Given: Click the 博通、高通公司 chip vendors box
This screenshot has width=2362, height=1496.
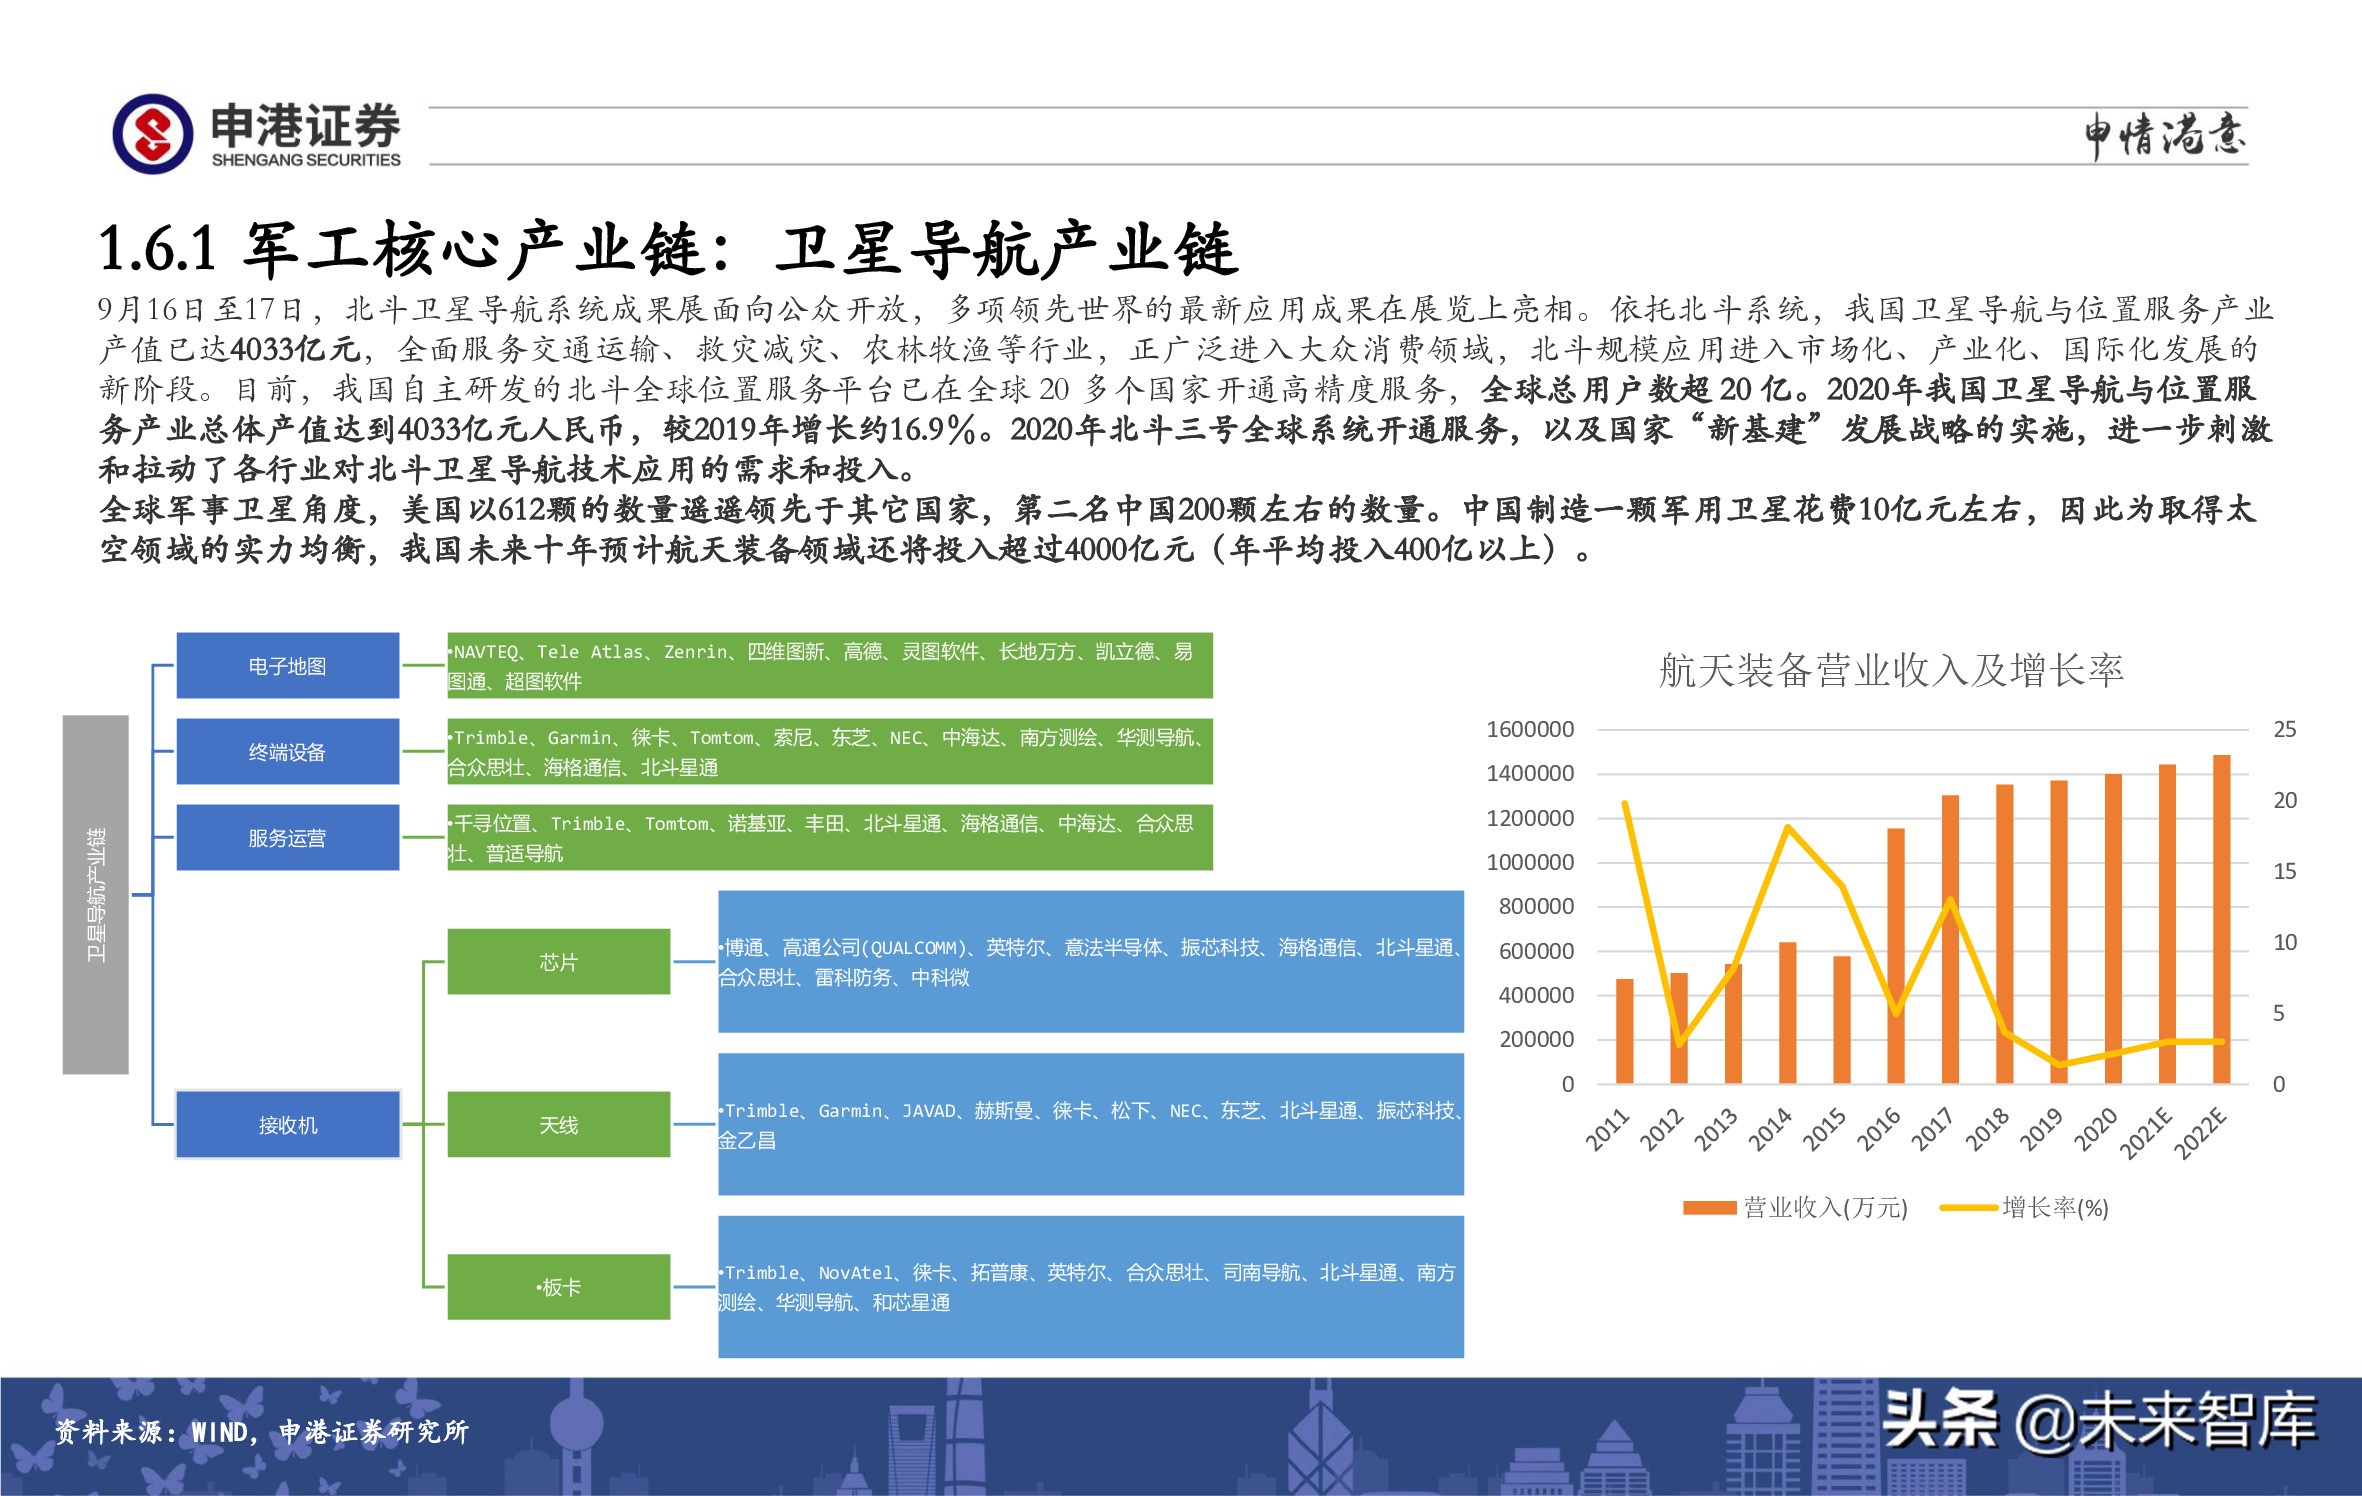Looking at the screenshot, I should [x=1091, y=962].
